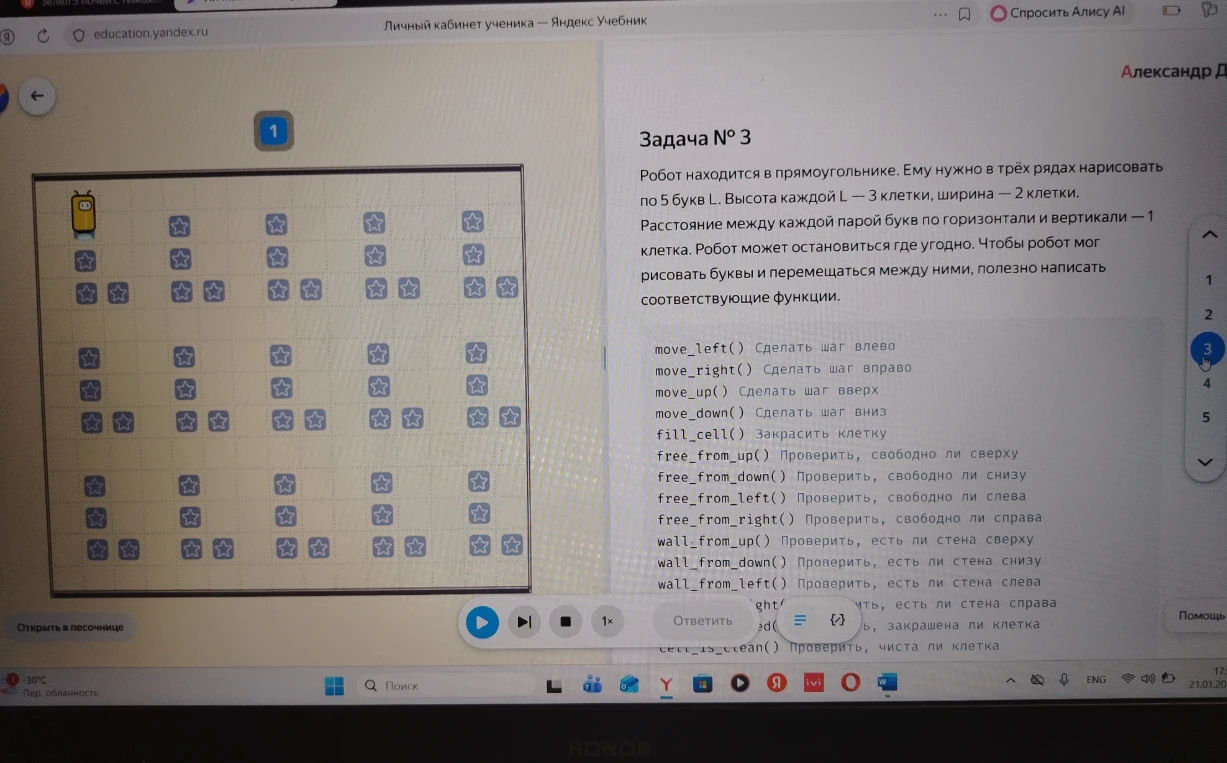Click the free_from_up() command text
The image size is (1227, 763).
[x=714, y=455]
